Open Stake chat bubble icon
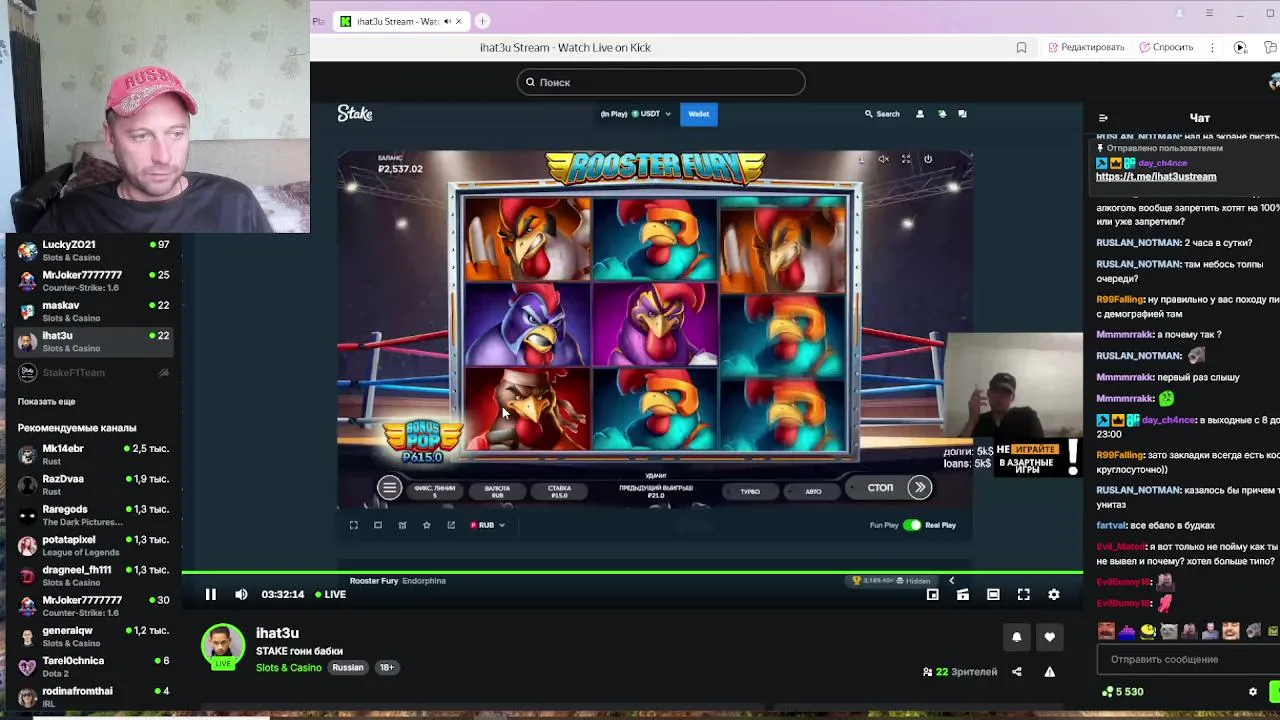The width and height of the screenshot is (1280, 720). (962, 114)
